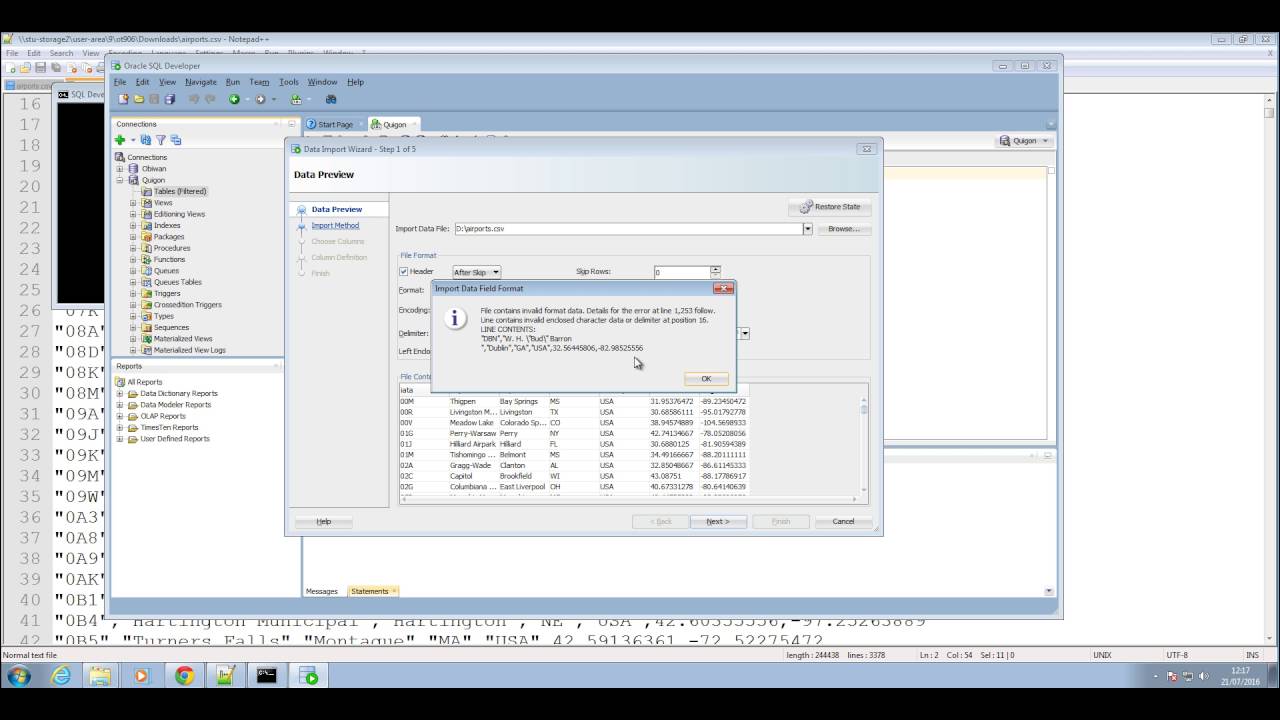1280x720 pixels.
Task: Expand the Indexes tree node
Action: pos(133,225)
